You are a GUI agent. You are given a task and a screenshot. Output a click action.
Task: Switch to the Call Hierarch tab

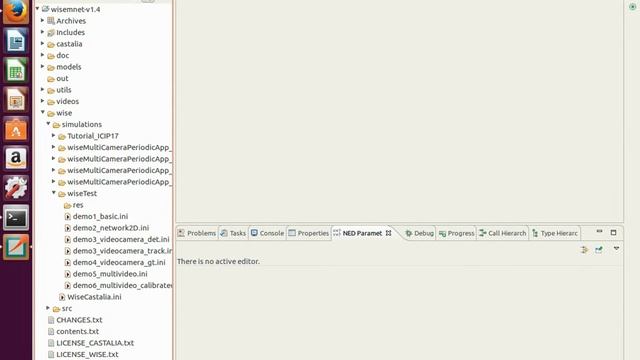pyautogui.click(x=502, y=233)
